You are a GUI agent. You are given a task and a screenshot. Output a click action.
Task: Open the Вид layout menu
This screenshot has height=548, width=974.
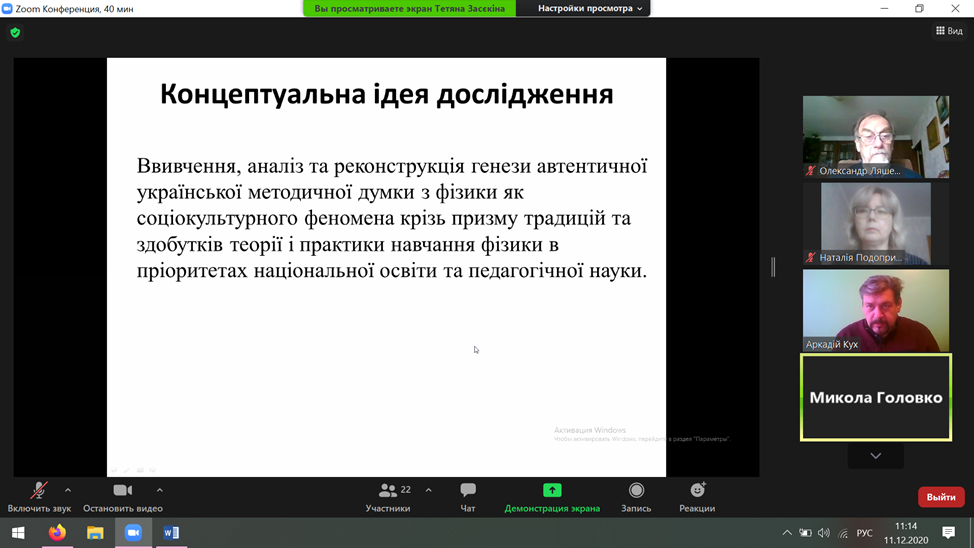949,31
